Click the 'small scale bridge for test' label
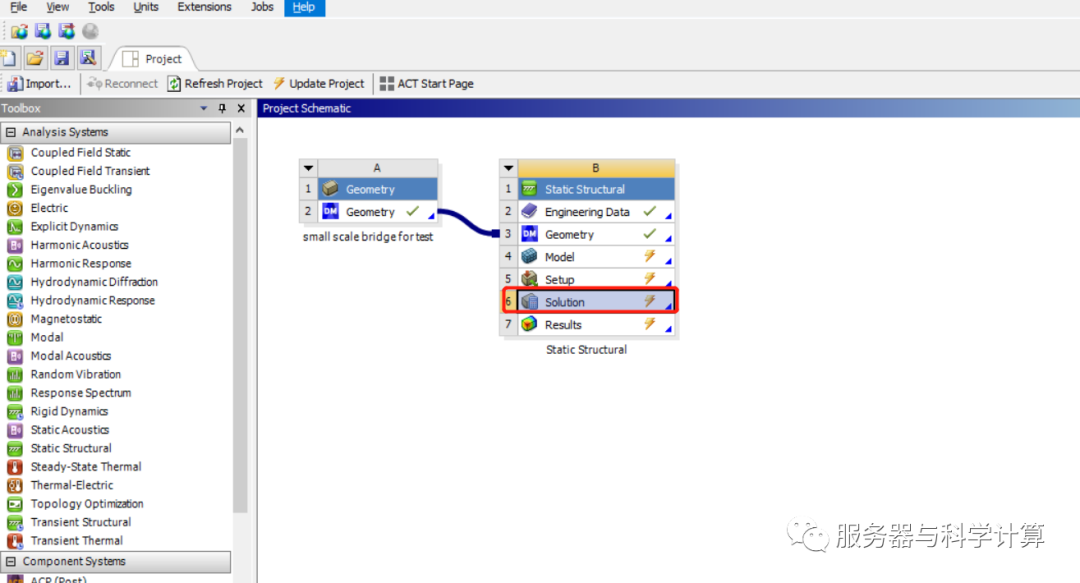The width and height of the screenshot is (1080, 583). [368, 237]
